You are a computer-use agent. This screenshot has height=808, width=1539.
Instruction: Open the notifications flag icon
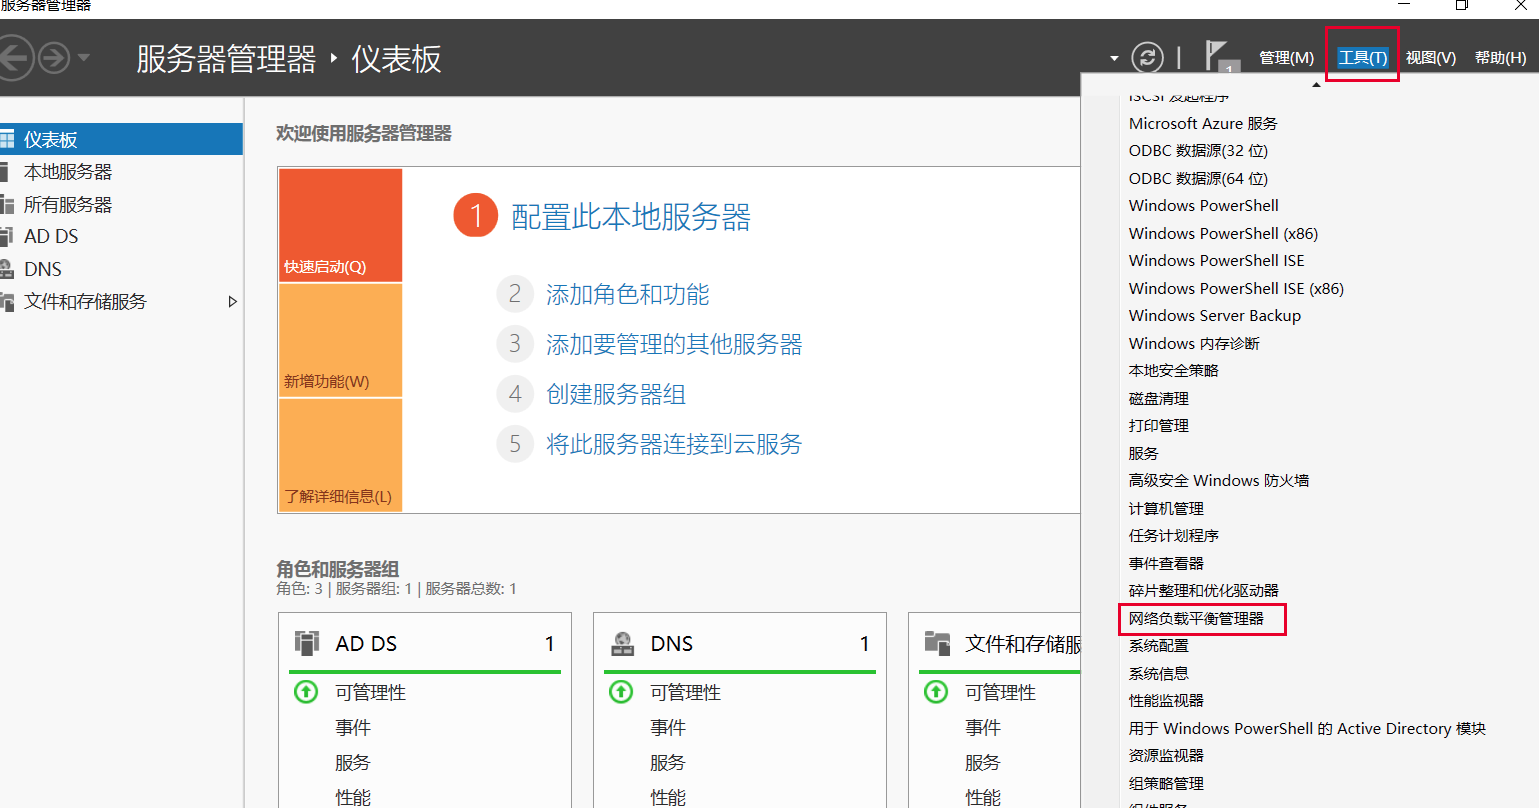[x=1218, y=57]
